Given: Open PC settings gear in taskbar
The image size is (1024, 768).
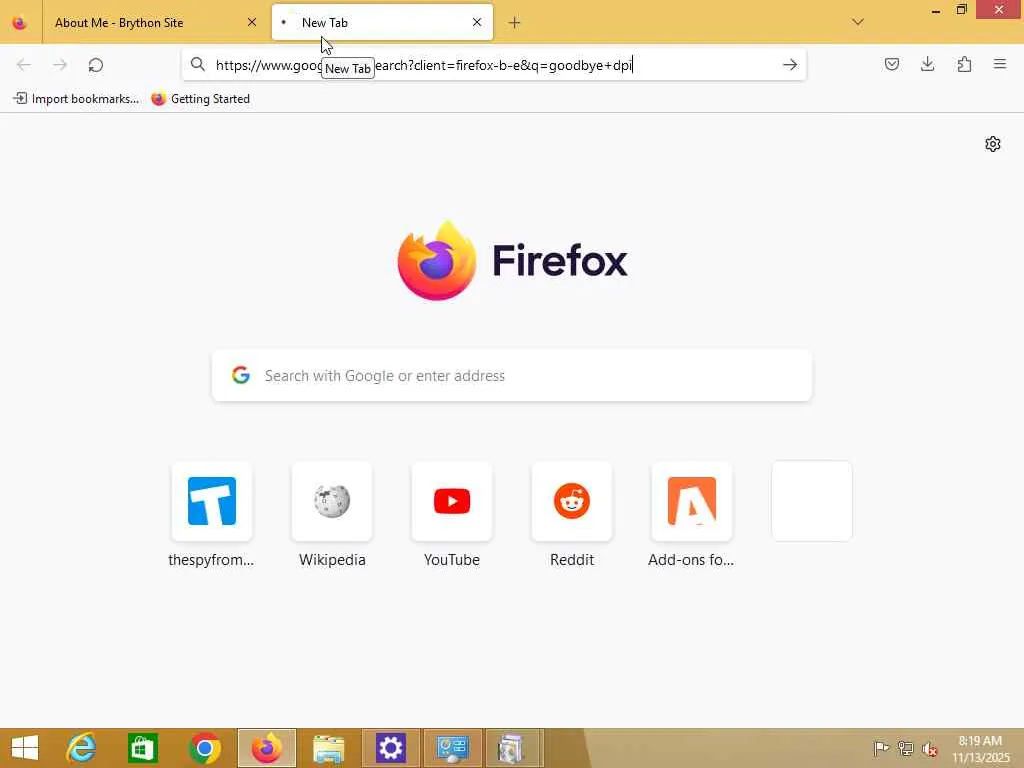Looking at the screenshot, I should click(x=391, y=748).
